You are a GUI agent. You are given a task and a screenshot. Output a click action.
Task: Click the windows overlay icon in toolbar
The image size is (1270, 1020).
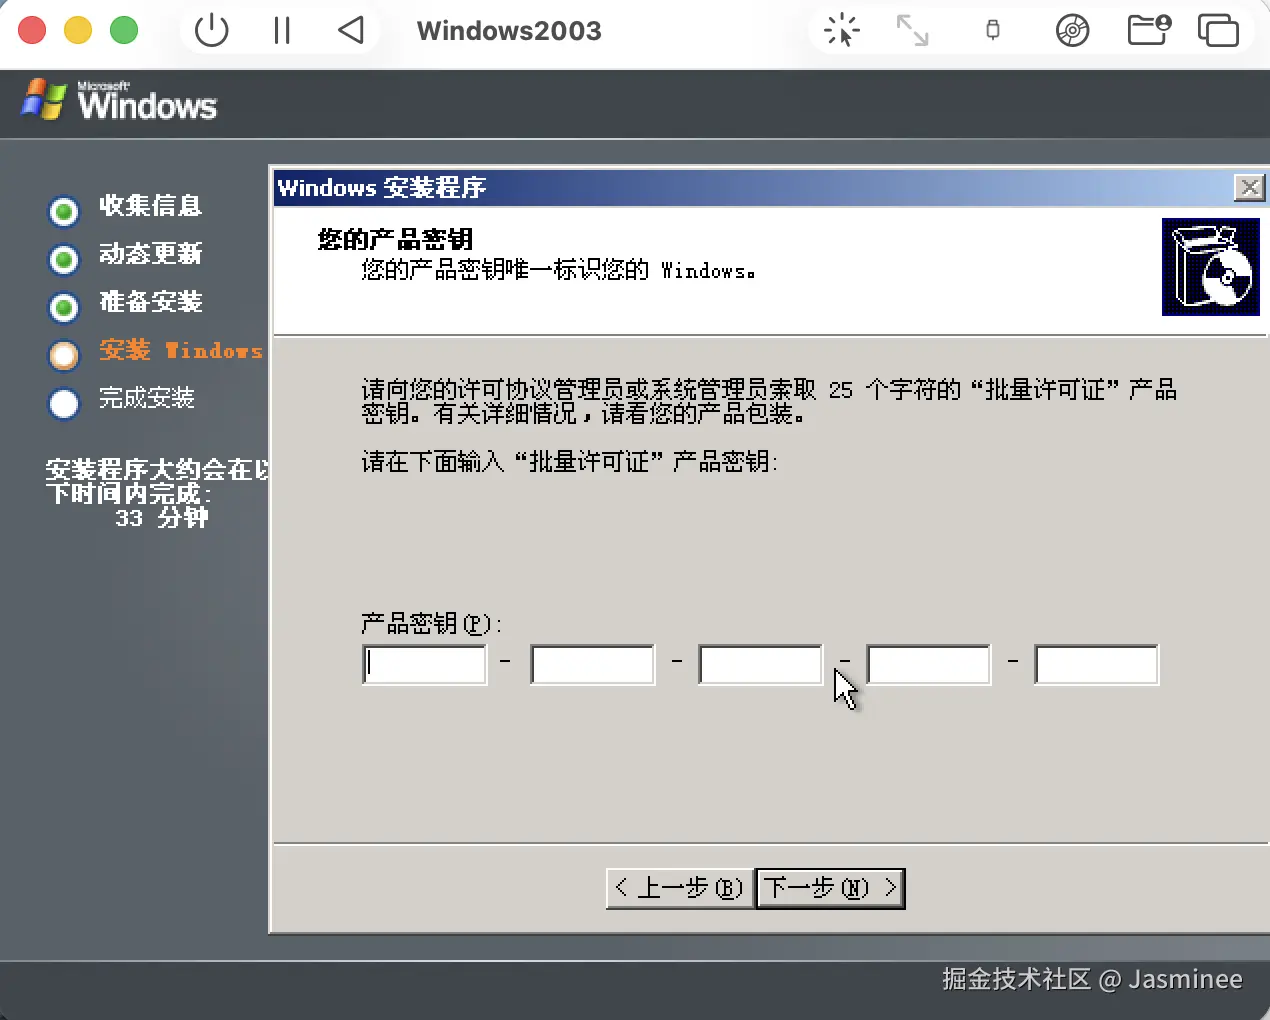(1218, 31)
